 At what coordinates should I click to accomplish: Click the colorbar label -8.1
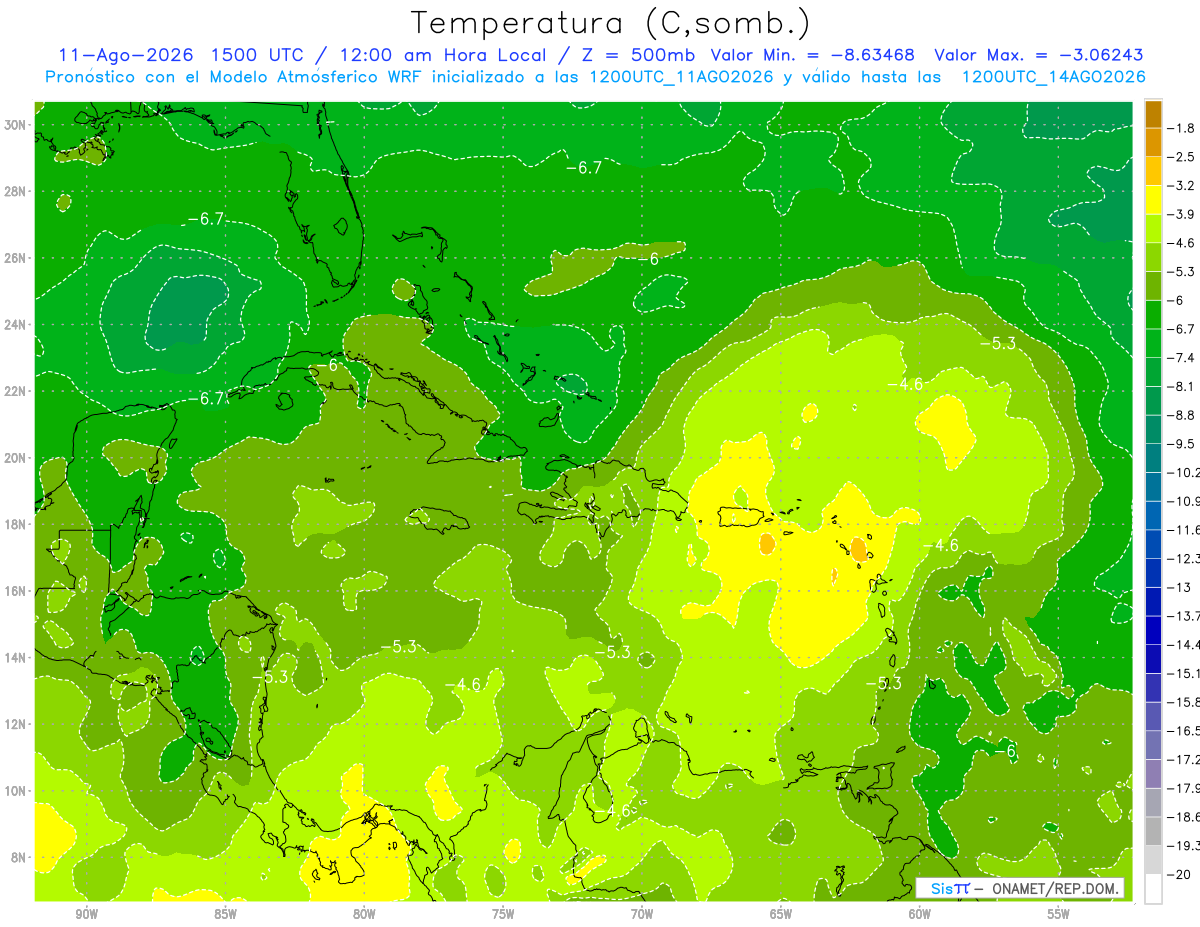[x=1181, y=386]
